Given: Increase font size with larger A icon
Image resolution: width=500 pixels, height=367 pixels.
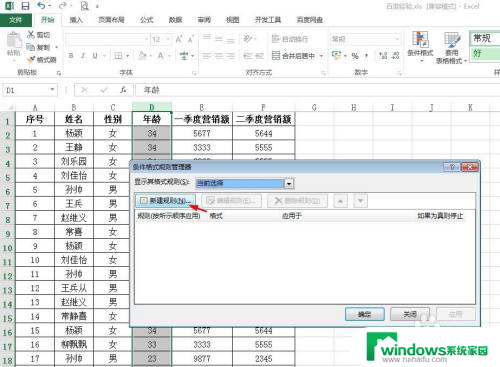Looking at the screenshot, I should click(179, 39).
